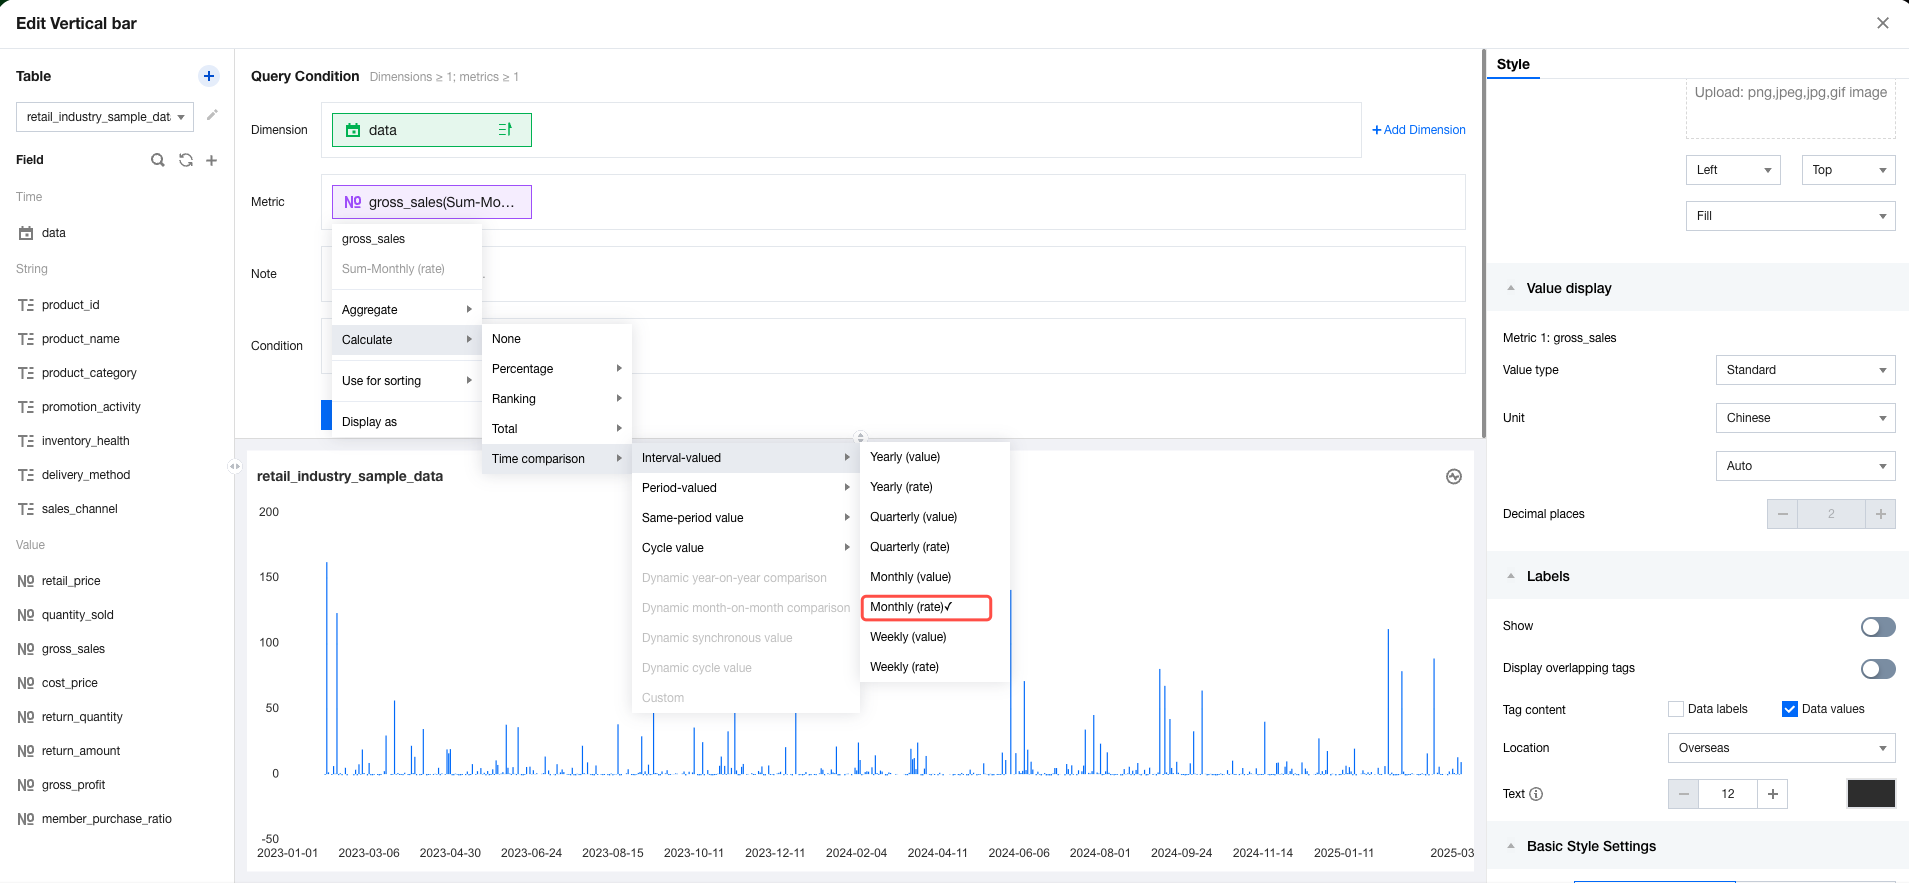Check the Data labels checkbox
Screen dimensions: 1909x892
click(1676, 709)
